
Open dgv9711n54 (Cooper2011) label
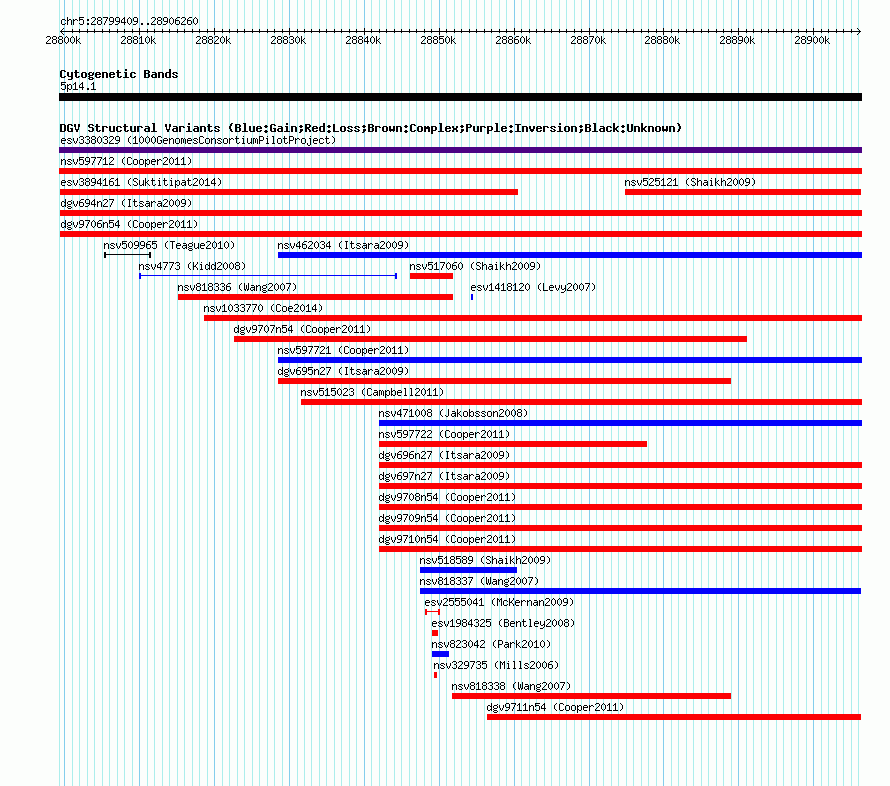pos(555,707)
